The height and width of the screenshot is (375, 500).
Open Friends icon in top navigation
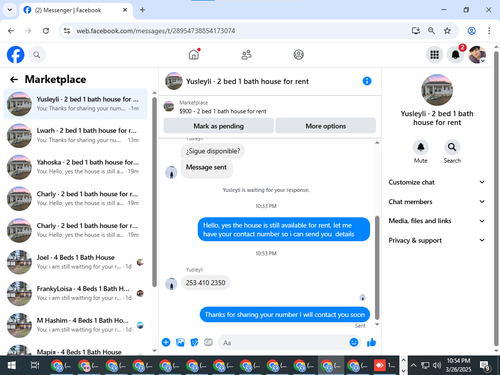246,55
